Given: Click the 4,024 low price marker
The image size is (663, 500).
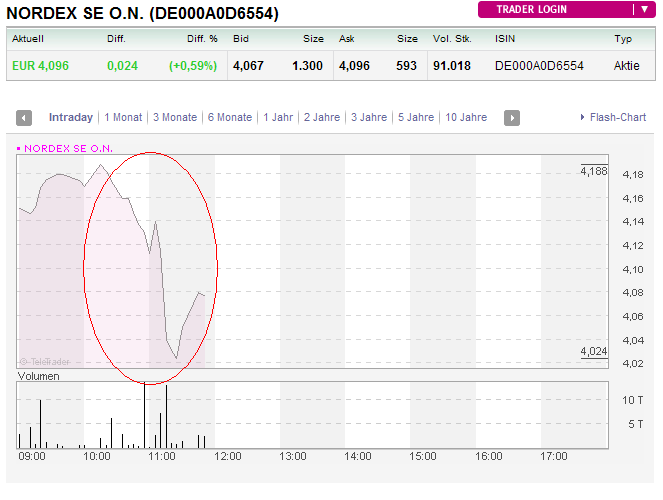Looking at the screenshot, I should click(x=593, y=351).
